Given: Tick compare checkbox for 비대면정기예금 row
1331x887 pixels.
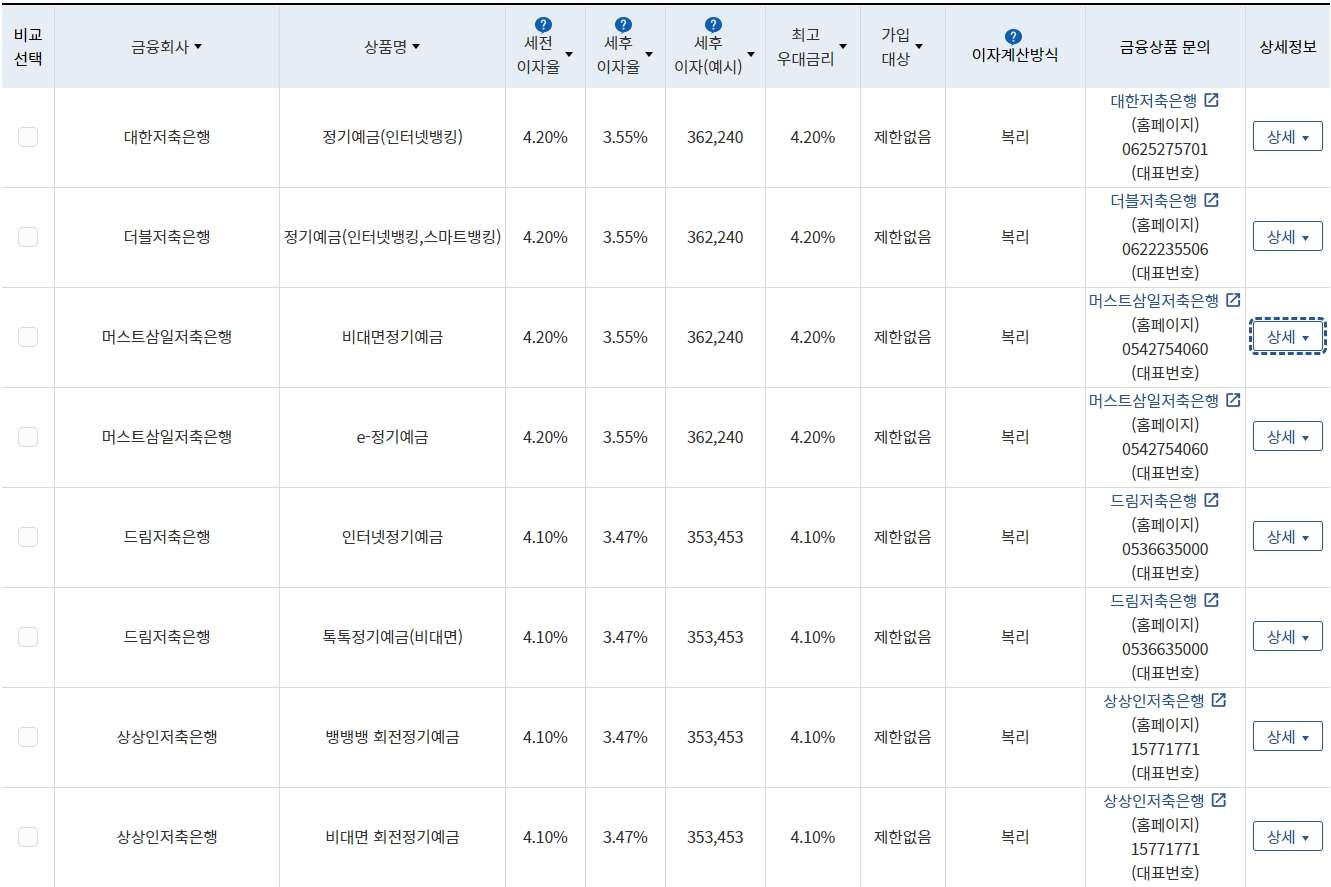Looking at the screenshot, I should click(28, 337).
